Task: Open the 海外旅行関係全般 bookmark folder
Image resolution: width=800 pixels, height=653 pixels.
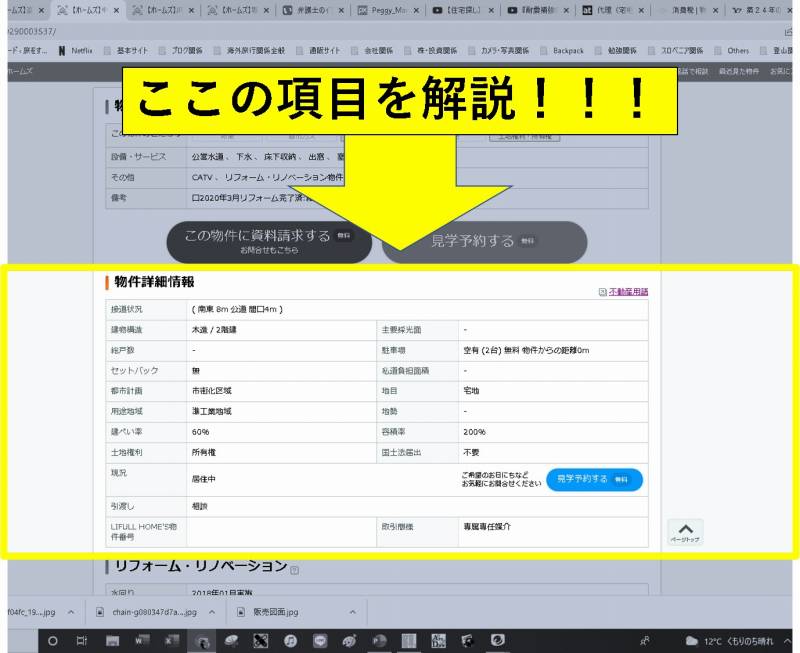Action: 249,51
